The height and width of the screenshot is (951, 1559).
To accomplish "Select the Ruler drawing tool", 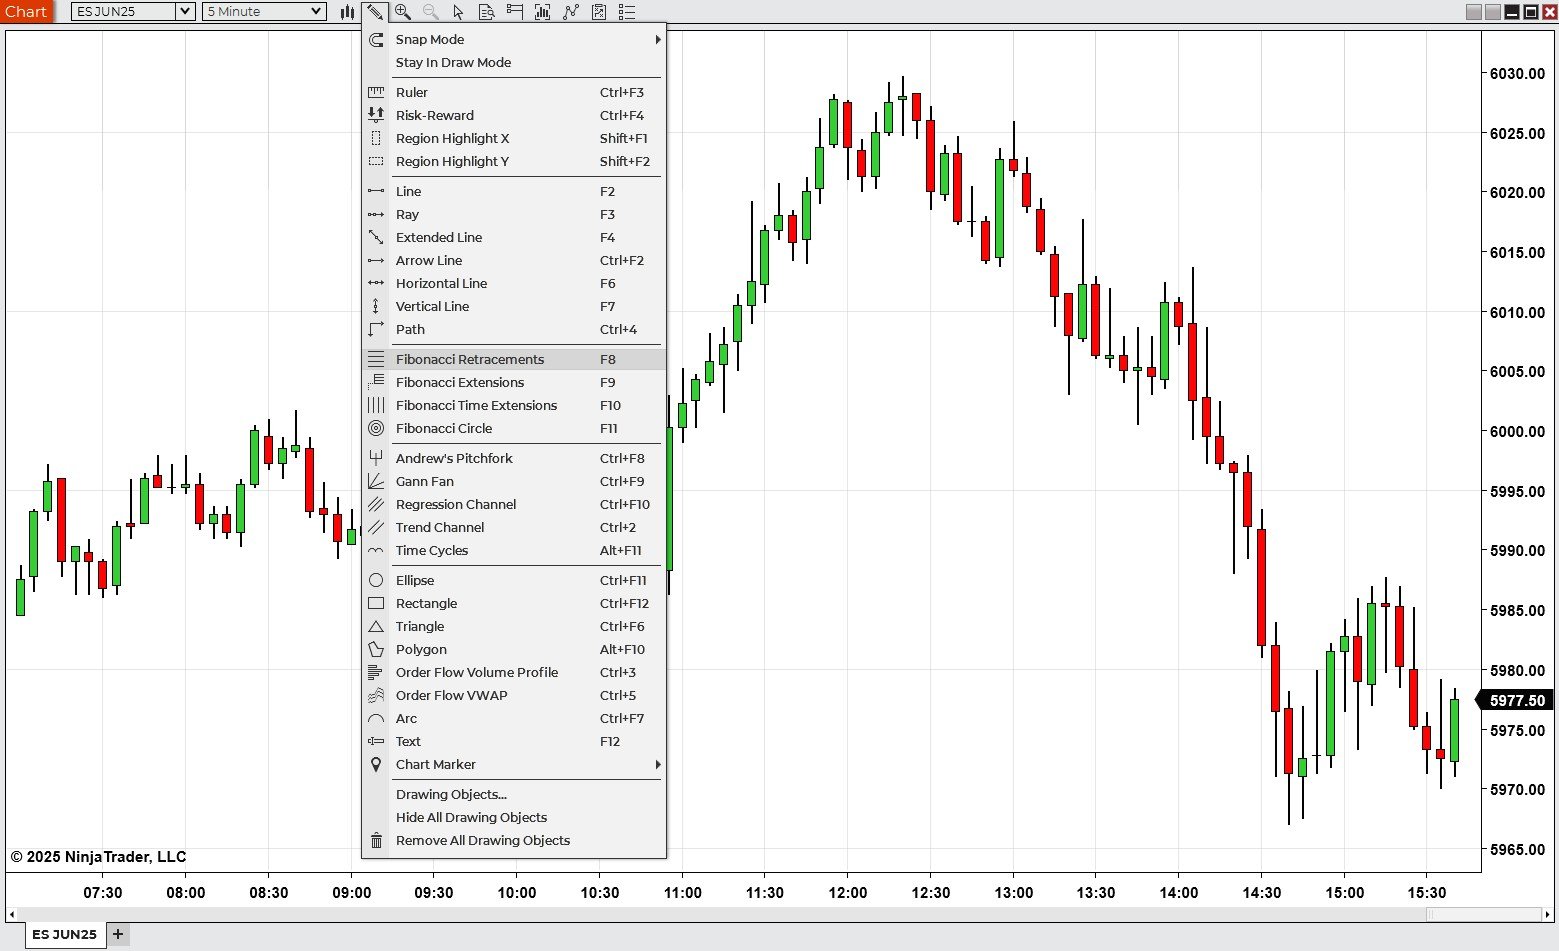I will [514, 92].
